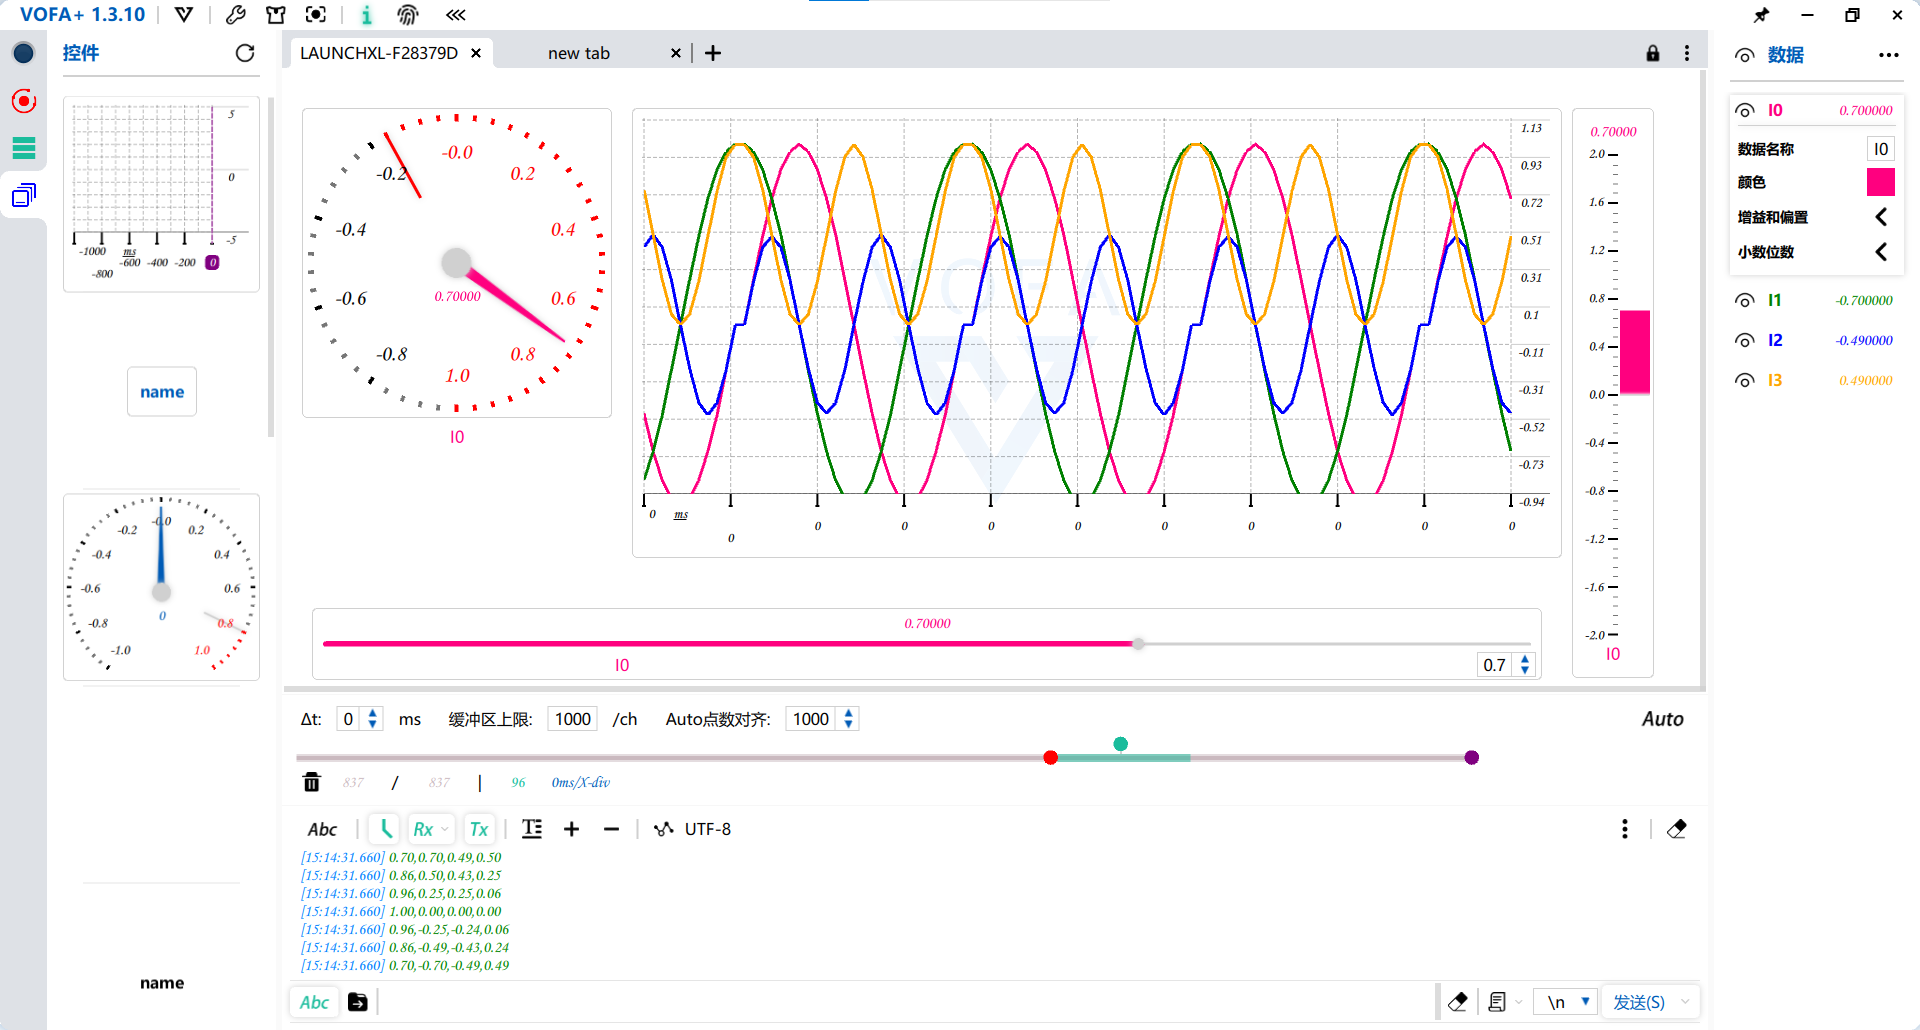The image size is (1920, 1030).
Task: Refresh the widget list
Action: [x=245, y=53]
